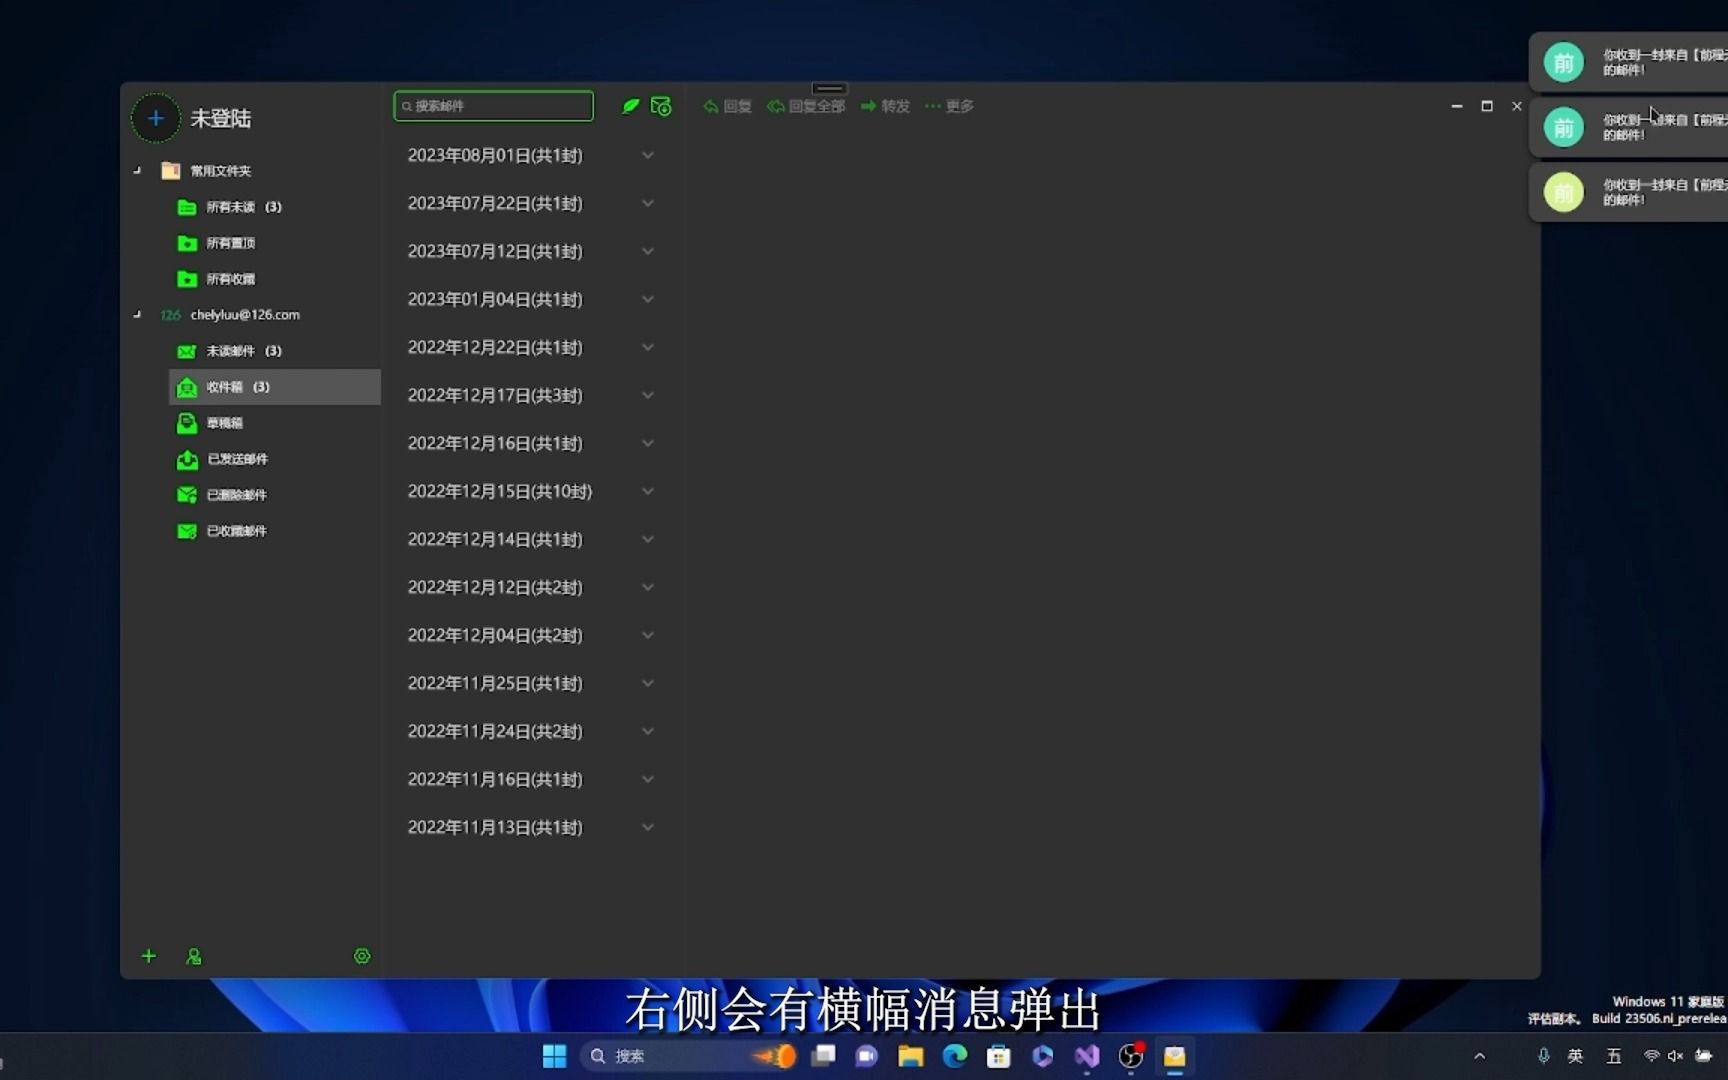Expand the 2023年07月22日 group chevron

(x=648, y=203)
